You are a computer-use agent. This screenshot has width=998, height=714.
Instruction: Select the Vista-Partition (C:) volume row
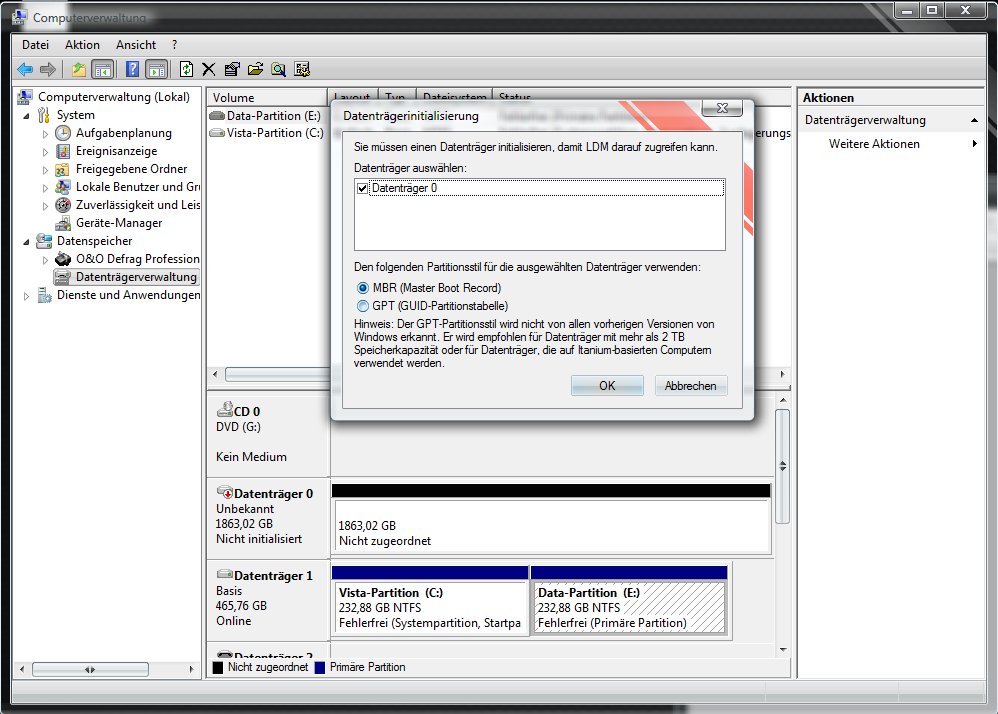(x=267, y=133)
